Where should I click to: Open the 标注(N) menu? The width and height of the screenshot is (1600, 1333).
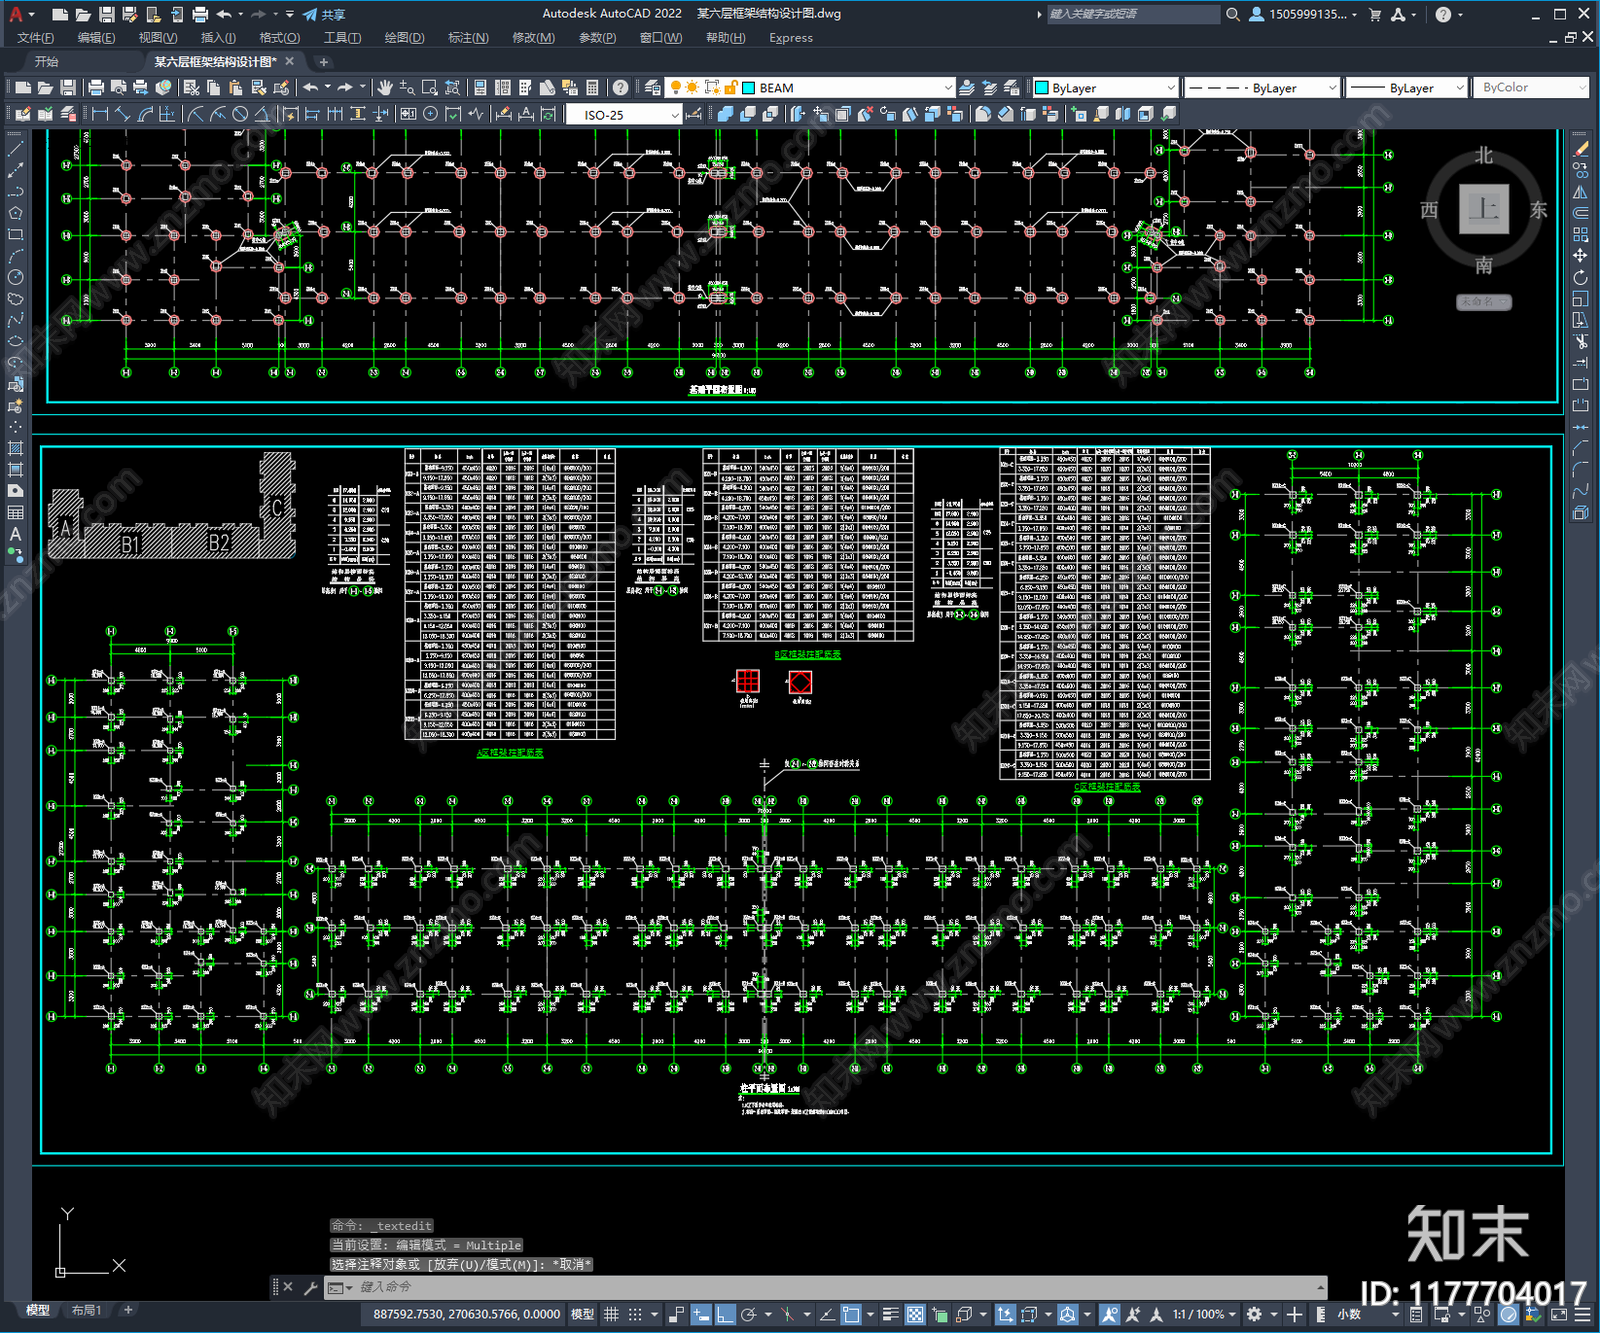click(468, 38)
